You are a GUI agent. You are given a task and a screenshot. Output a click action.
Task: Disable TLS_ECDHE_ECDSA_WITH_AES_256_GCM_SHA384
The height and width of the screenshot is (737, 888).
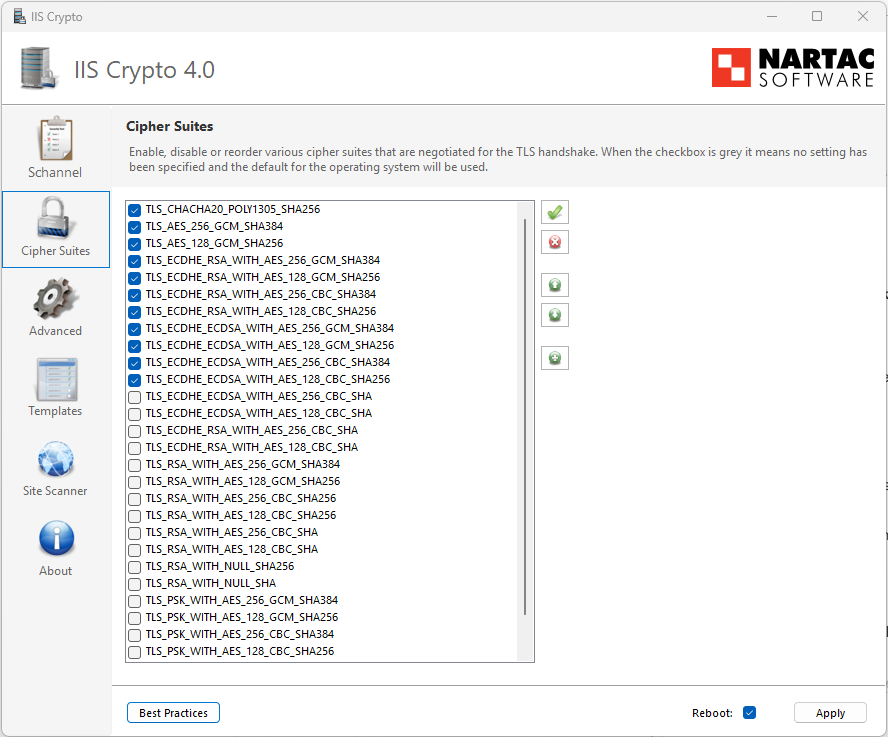point(134,329)
